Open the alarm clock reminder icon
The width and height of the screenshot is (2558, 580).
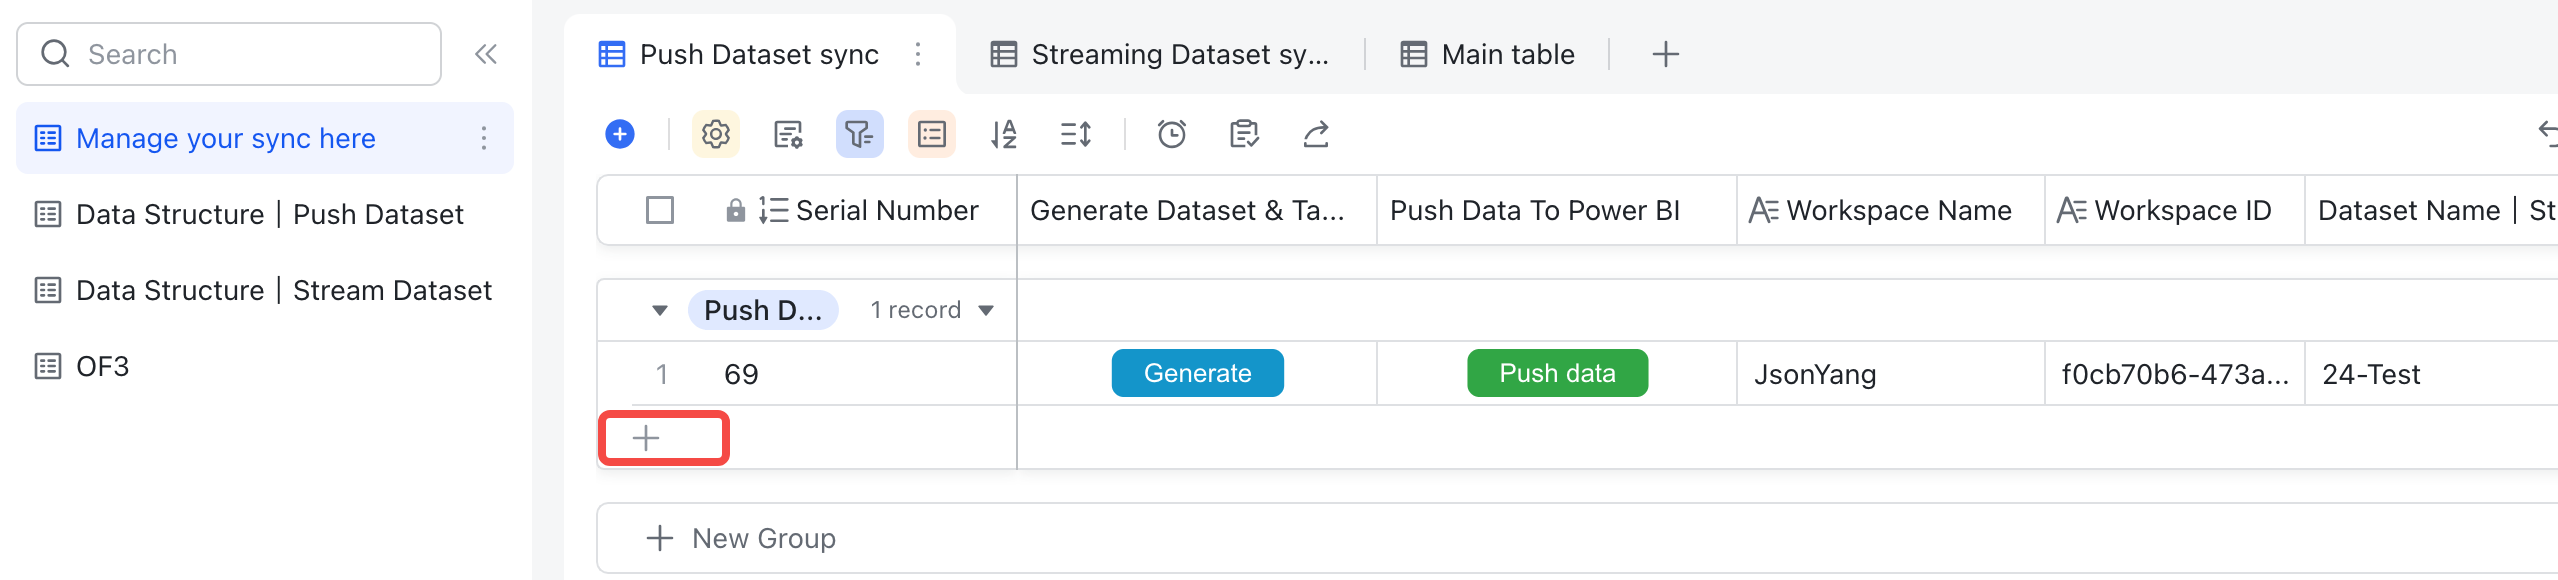coord(1171,134)
